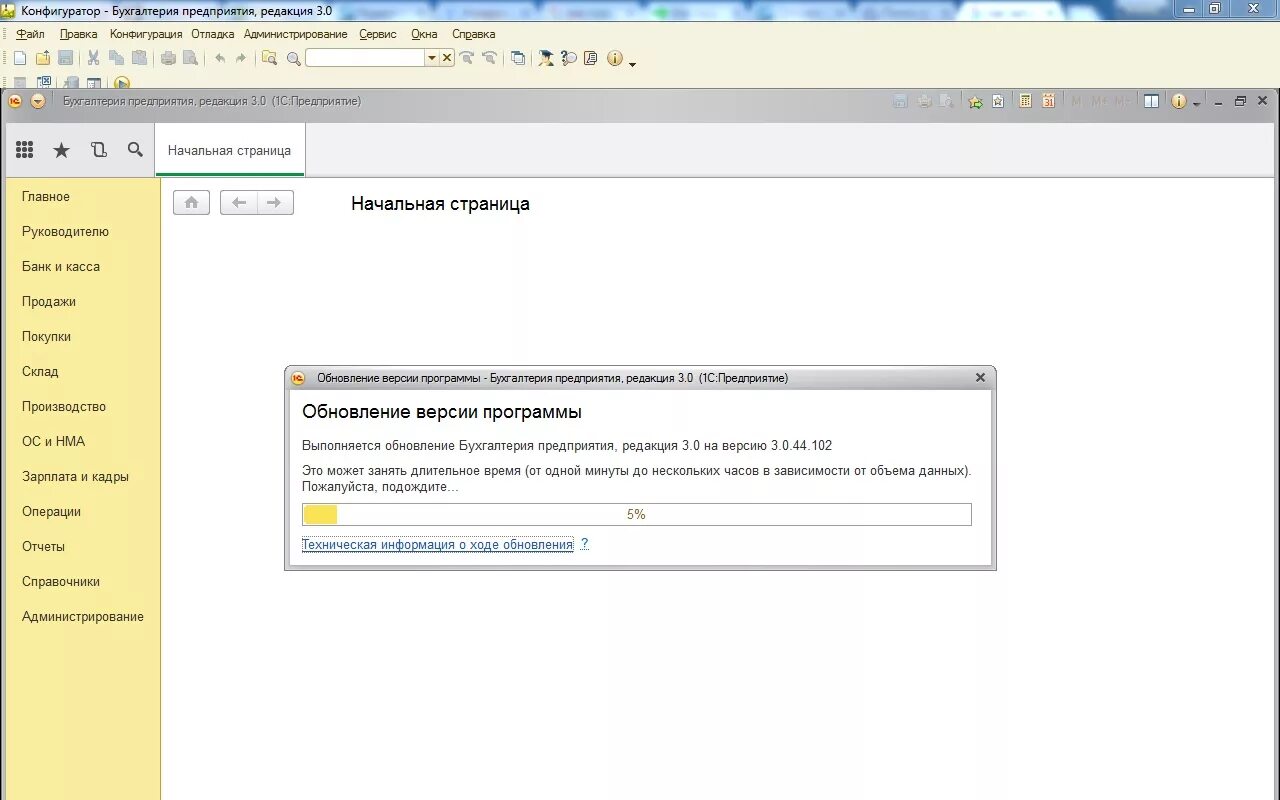Open the ОС и НМА section

53,442
